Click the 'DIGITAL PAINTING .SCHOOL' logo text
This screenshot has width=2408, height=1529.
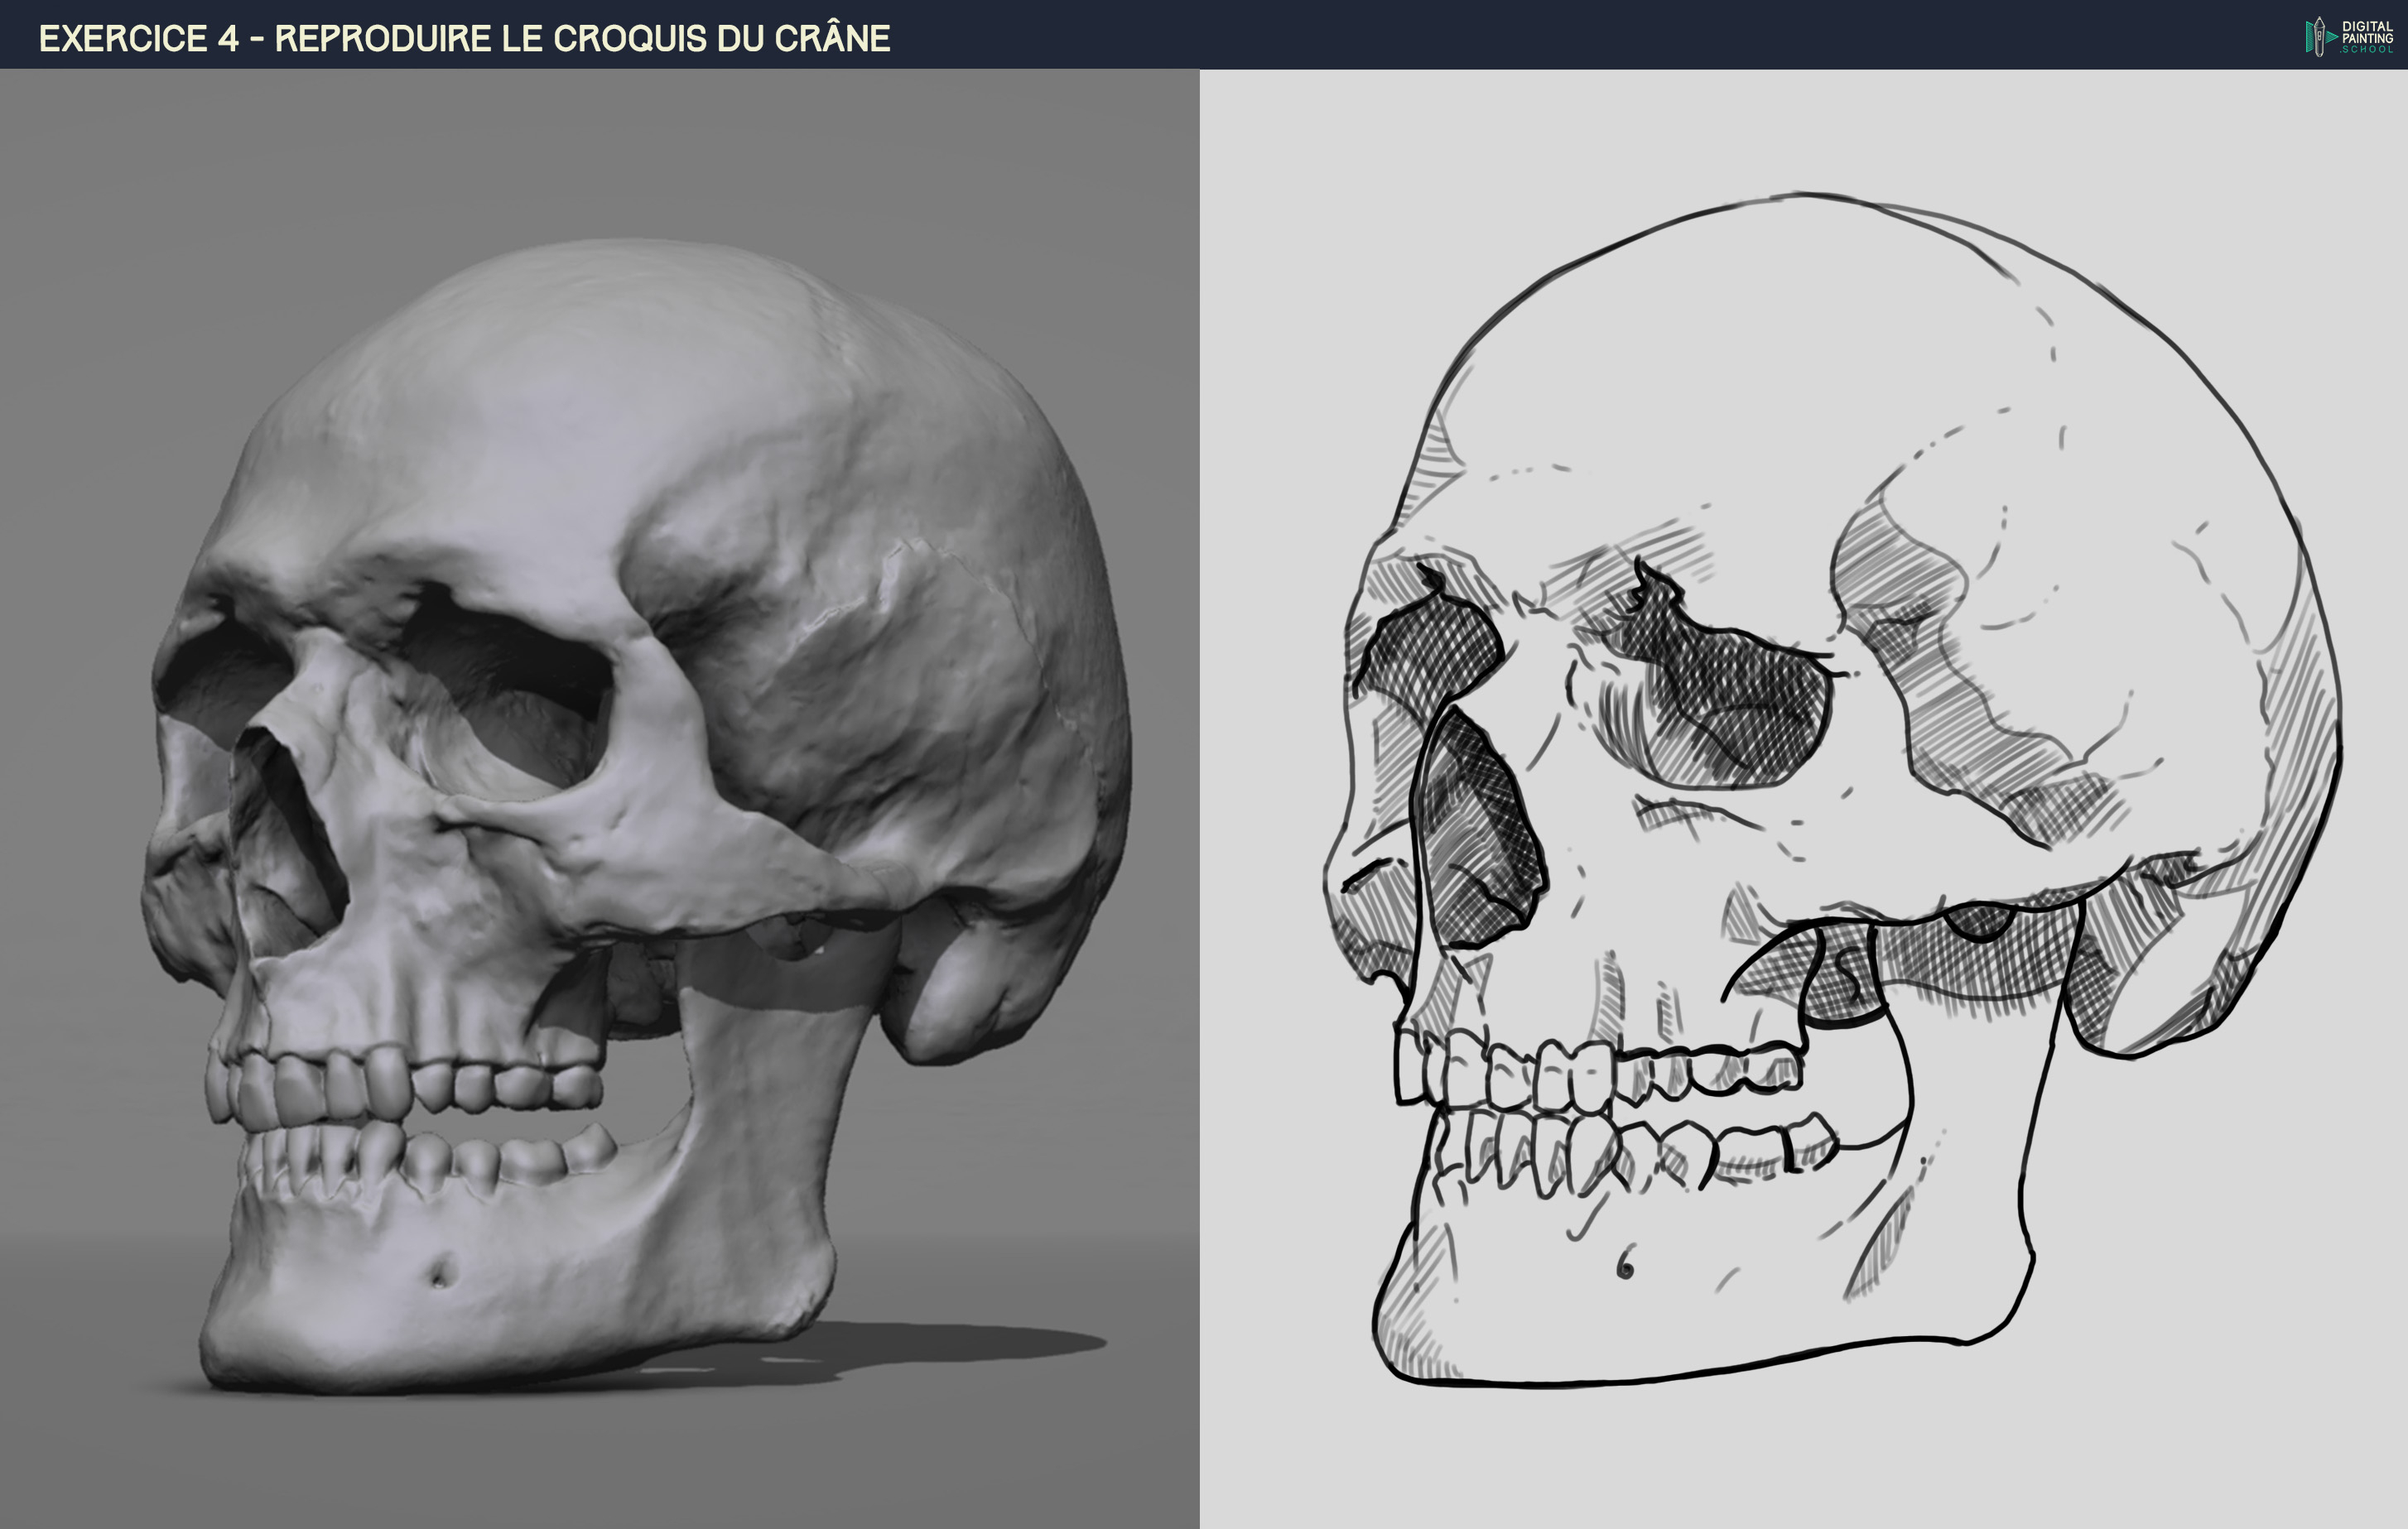pyautogui.click(x=2366, y=37)
